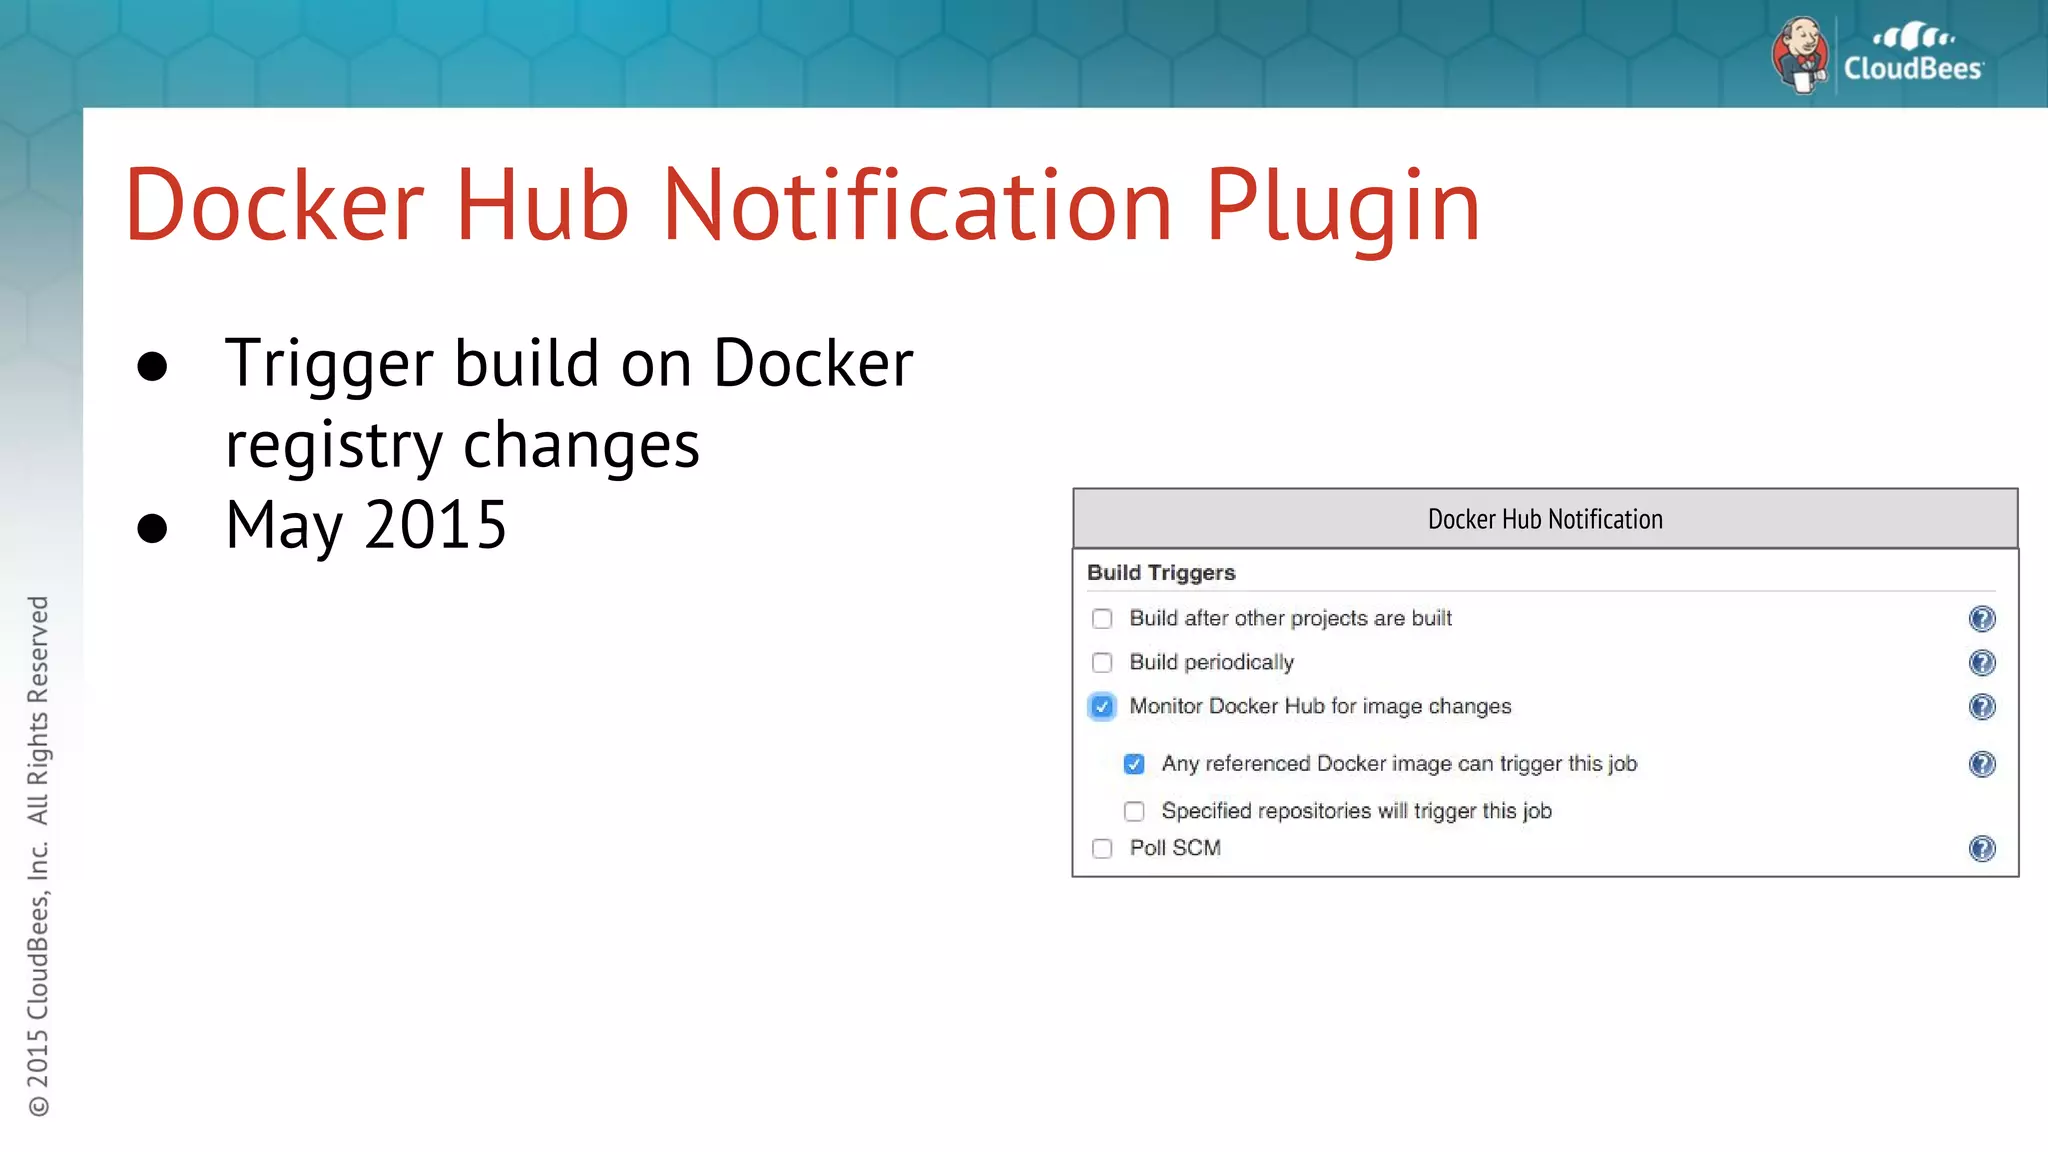
Task: Open help icon for Poll SCM
Action: 1981,849
